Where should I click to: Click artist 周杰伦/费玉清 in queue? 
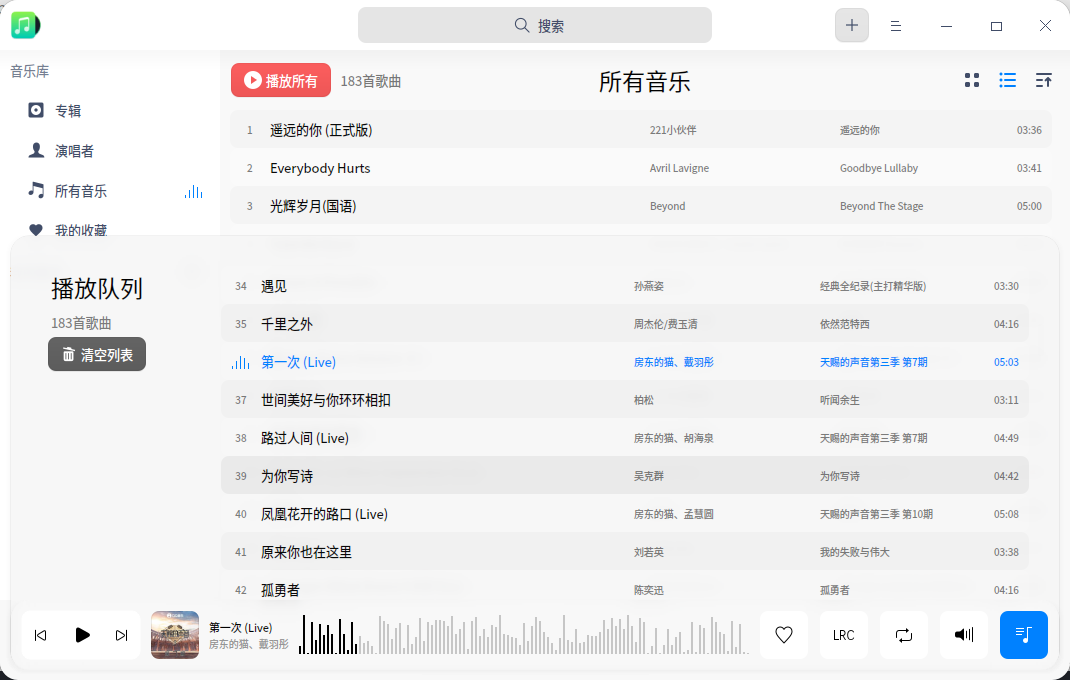[x=665, y=324]
